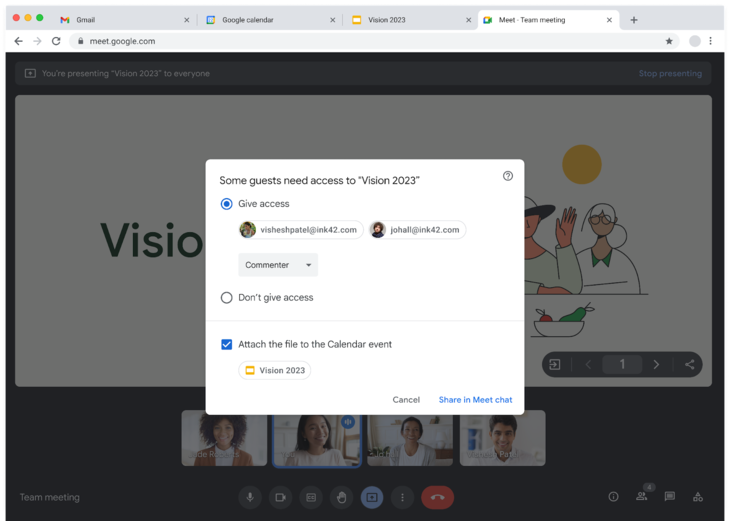The height and width of the screenshot is (525, 729).
Task: Switch to the Gmail tab
Action: click(121, 20)
